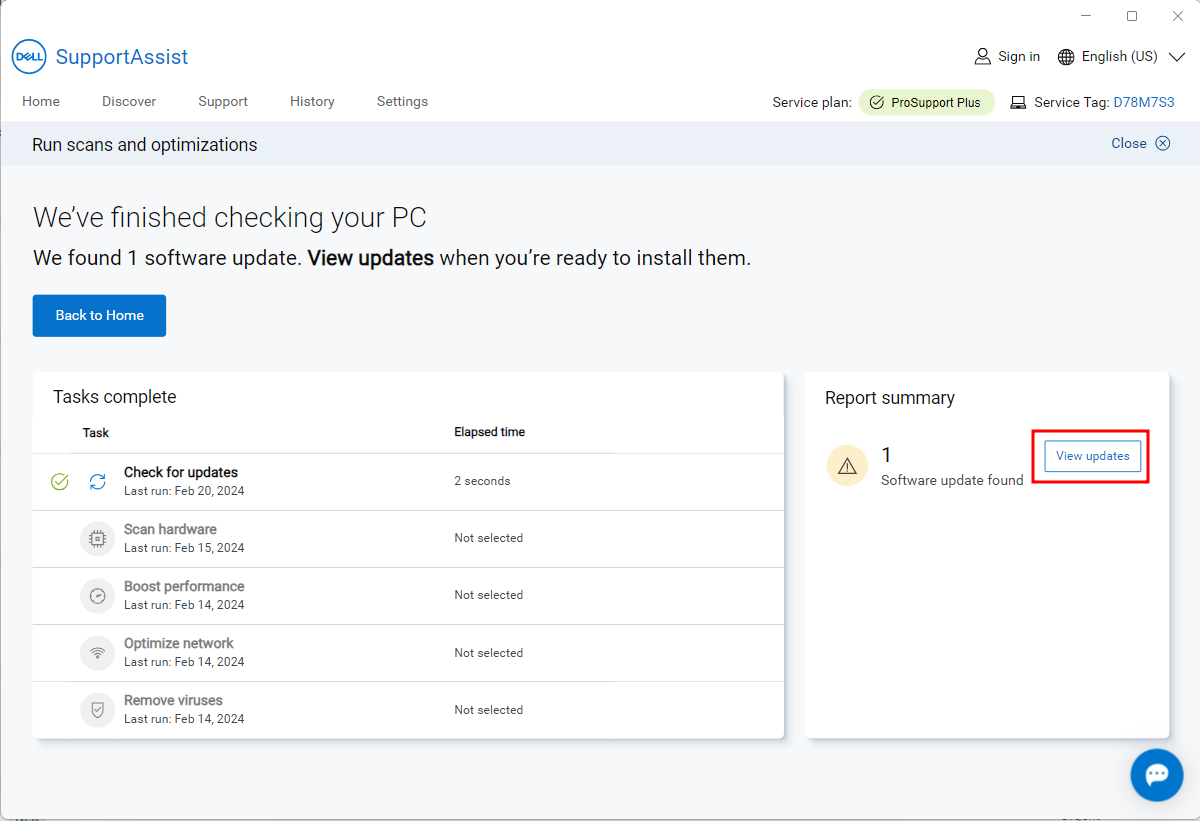
Task: Click the green checkmark beside Check for updates
Action: point(60,482)
